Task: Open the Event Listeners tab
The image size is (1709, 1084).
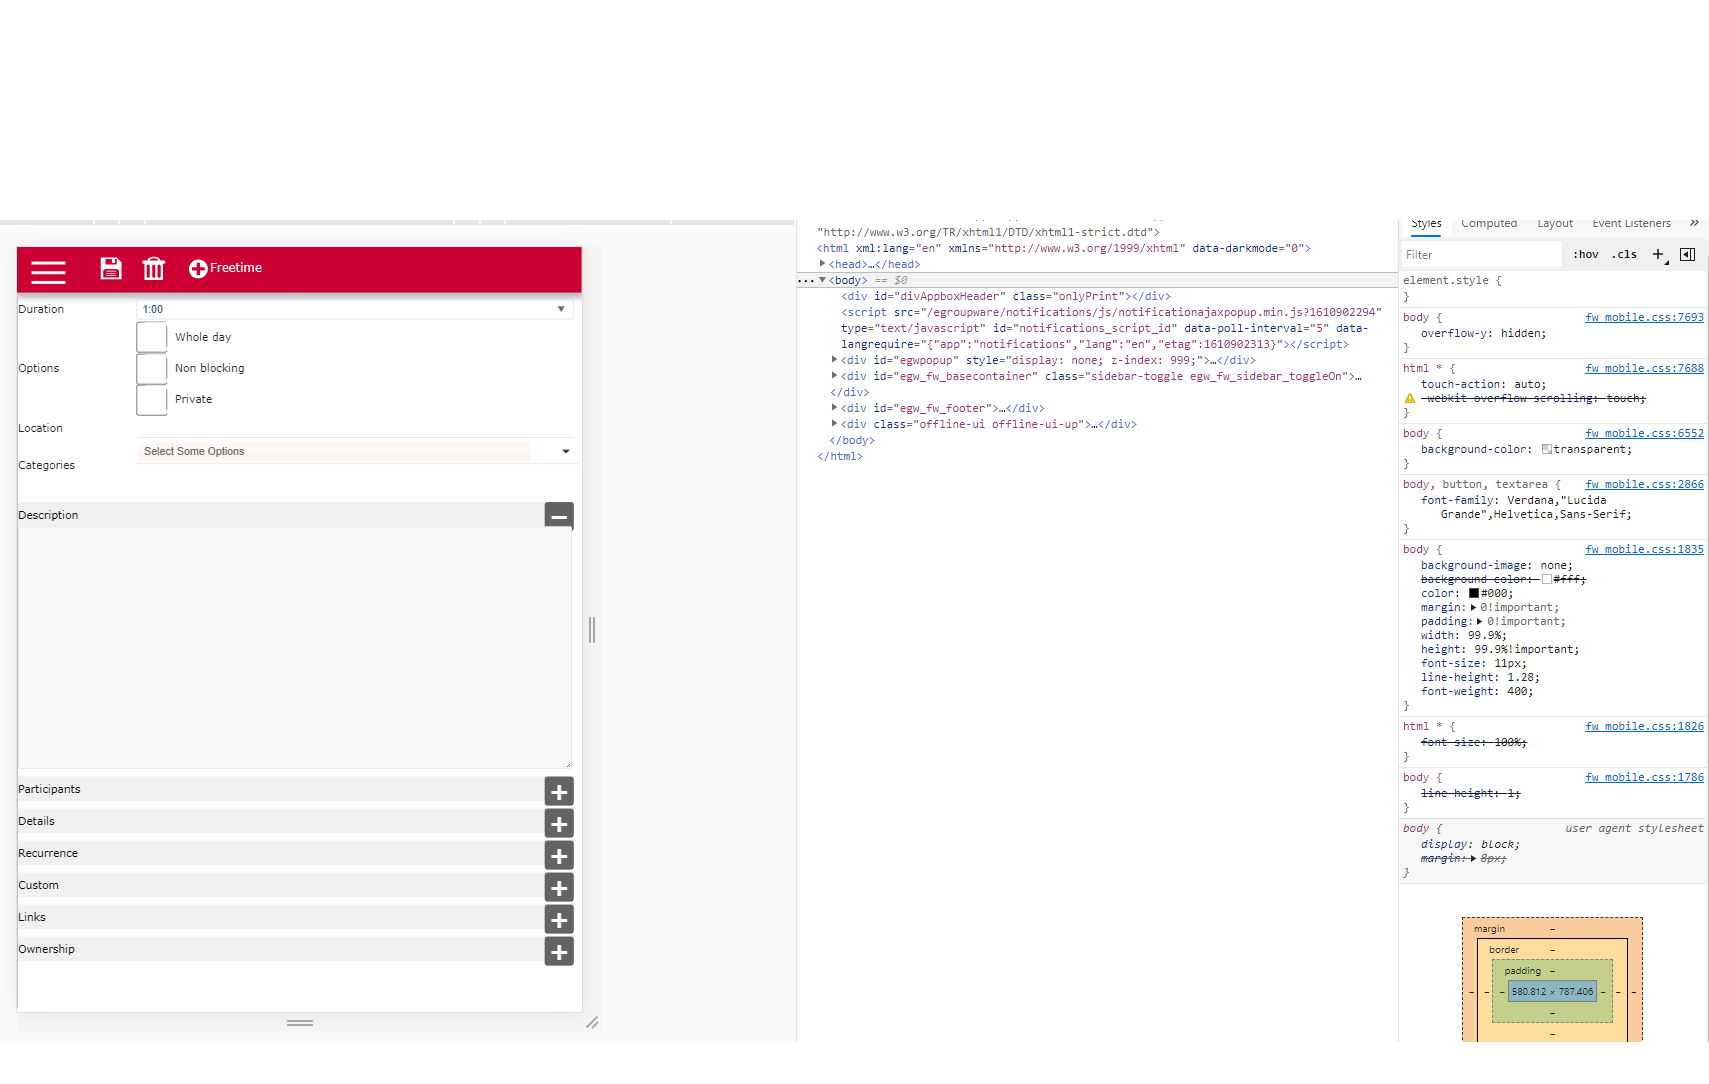Action: (x=1631, y=224)
